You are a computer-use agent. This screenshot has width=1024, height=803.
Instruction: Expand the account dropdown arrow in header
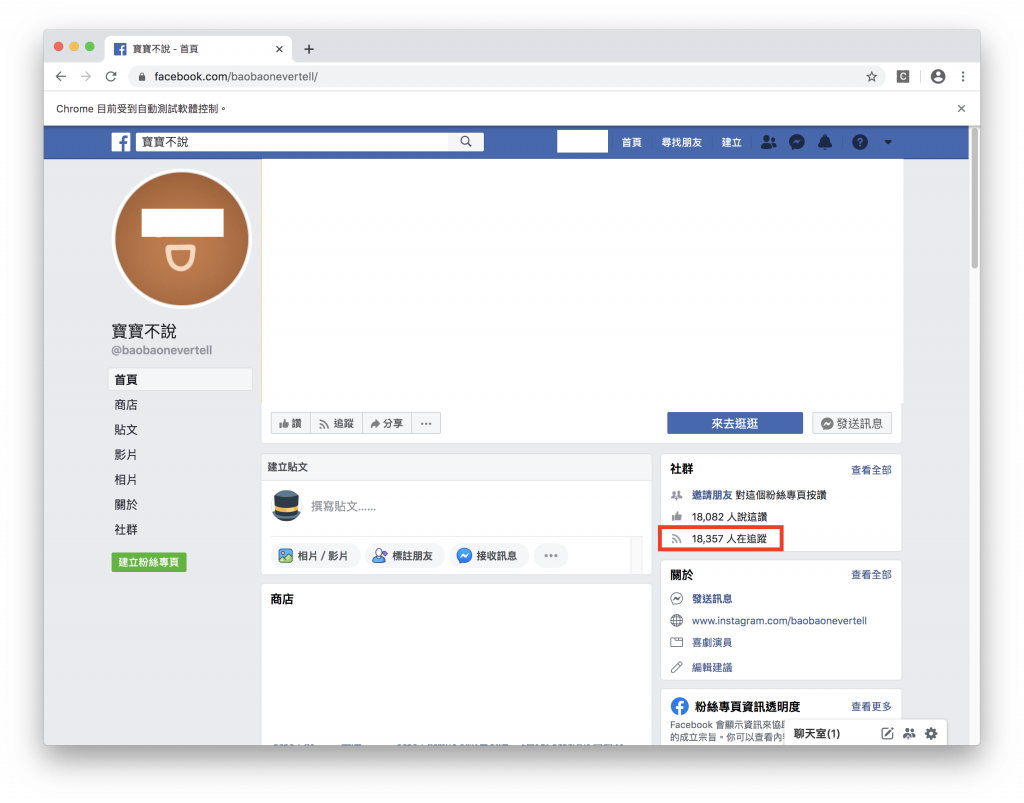click(x=888, y=142)
